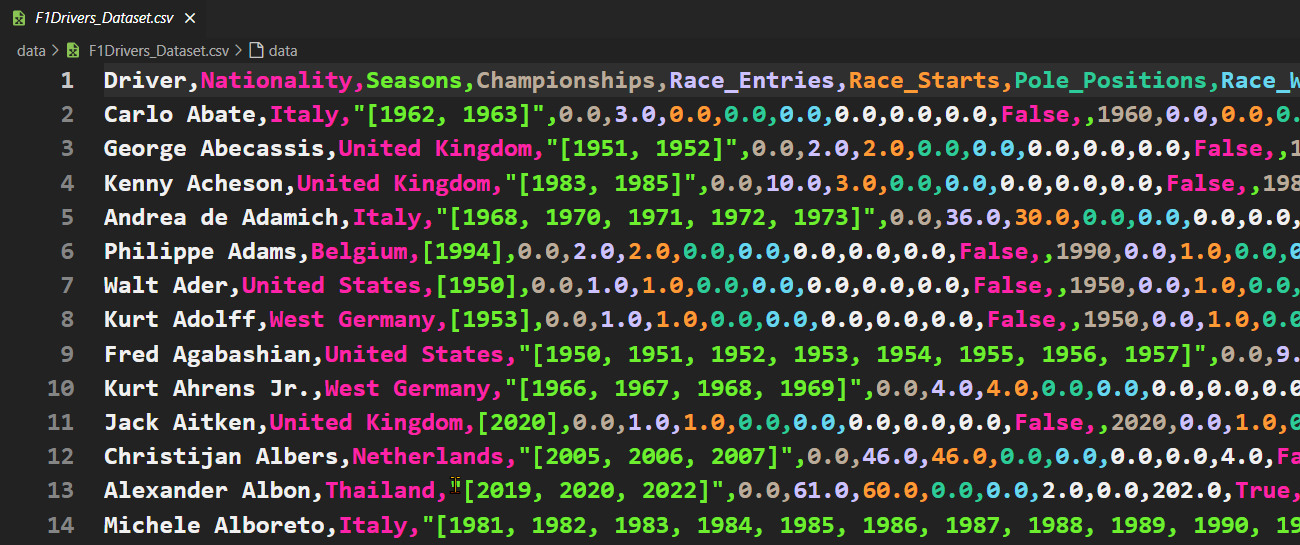Click line number 14 in the gutter
This screenshot has height=545, width=1300.
[61, 525]
